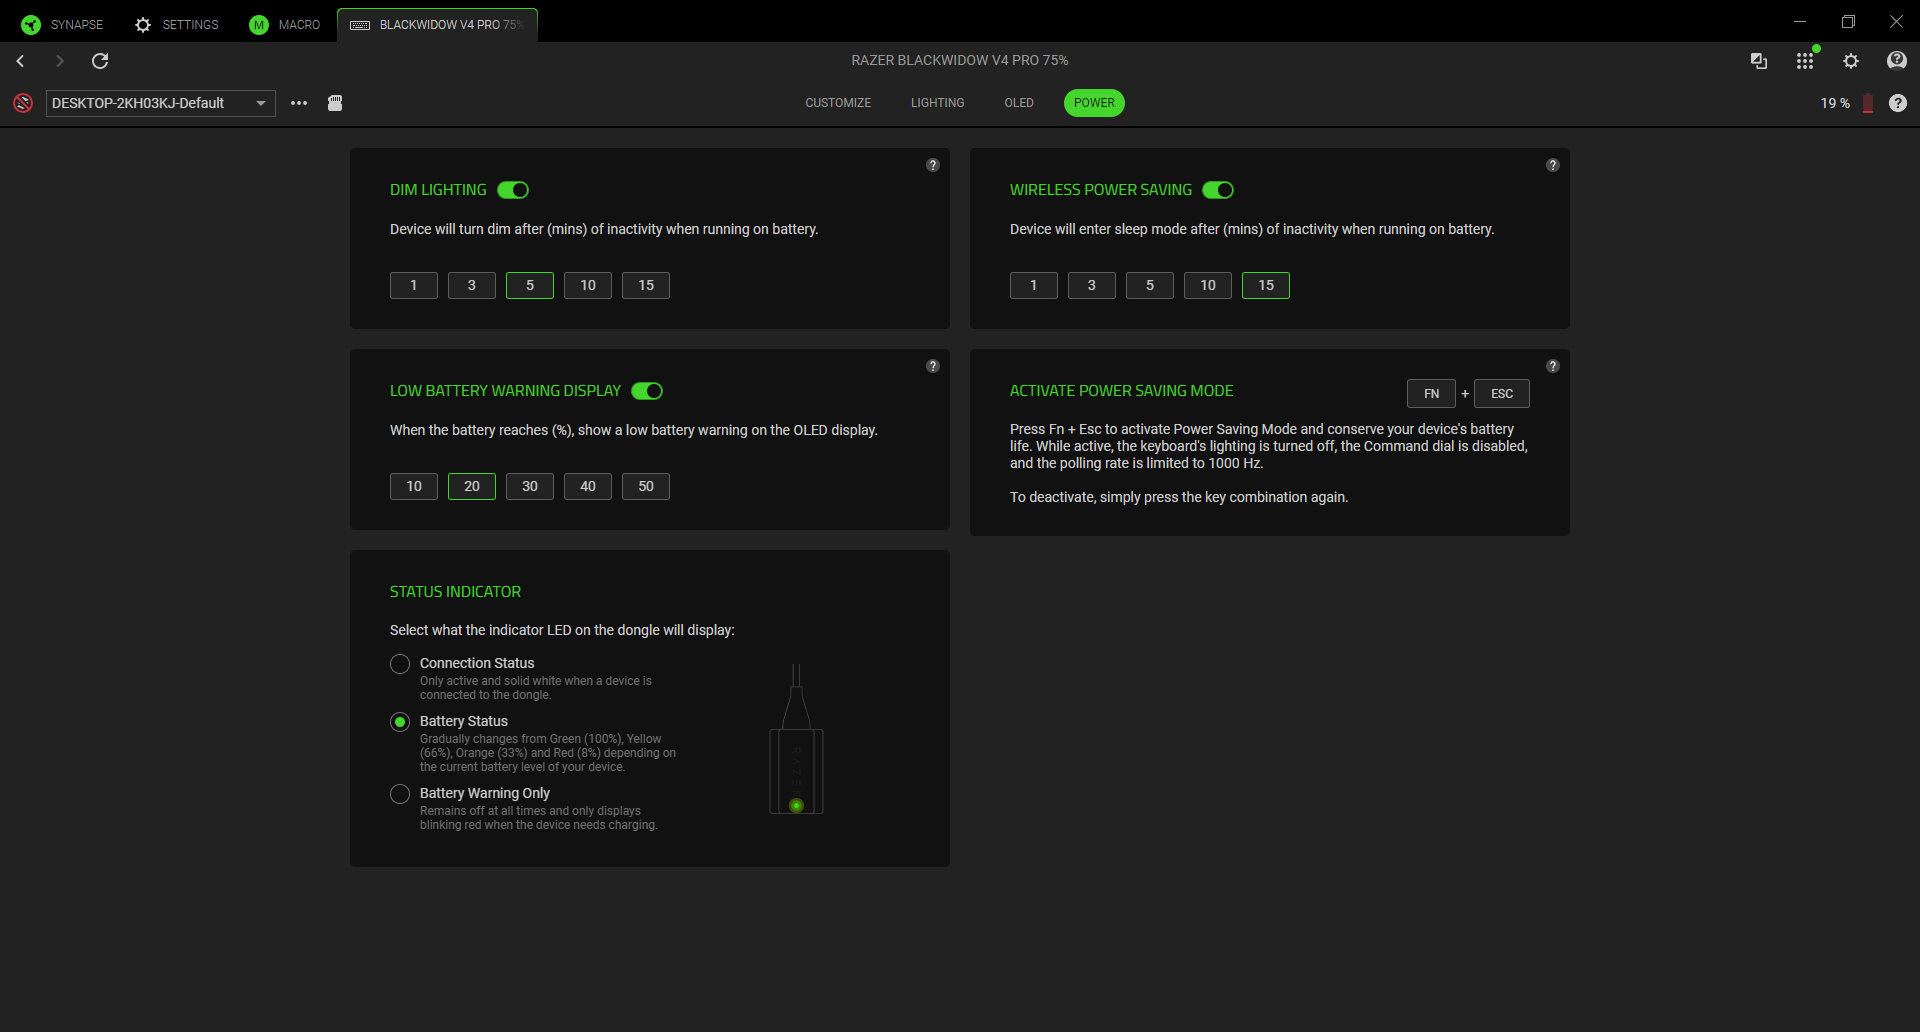The width and height of the screenshot is (1920, 1032).
Task: Go back with the left arrow icon
Action: point(20,61)
